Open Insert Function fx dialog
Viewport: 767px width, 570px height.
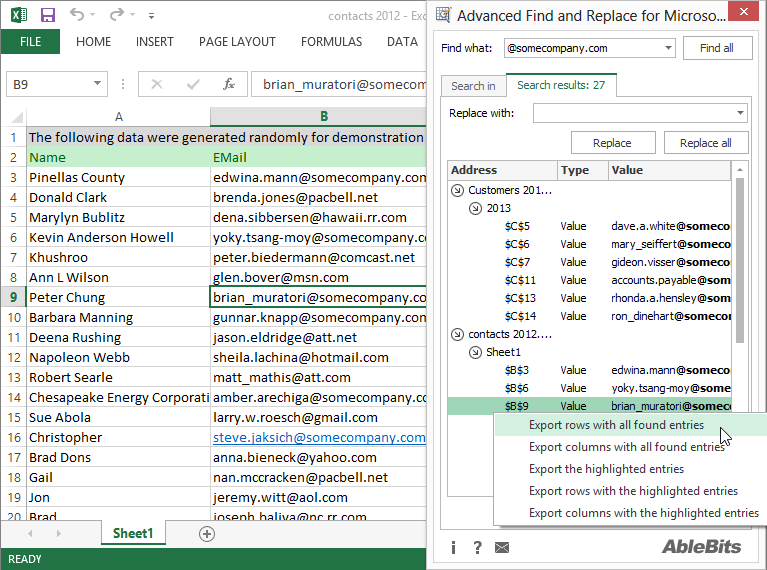228,84
